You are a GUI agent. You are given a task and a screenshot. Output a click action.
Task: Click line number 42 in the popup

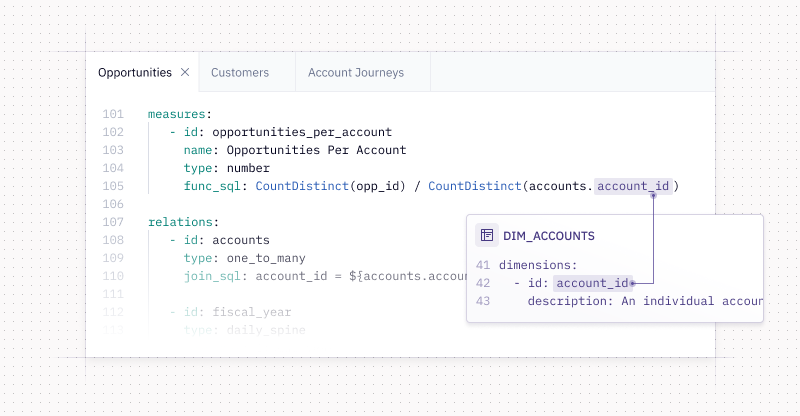(483, 283)
